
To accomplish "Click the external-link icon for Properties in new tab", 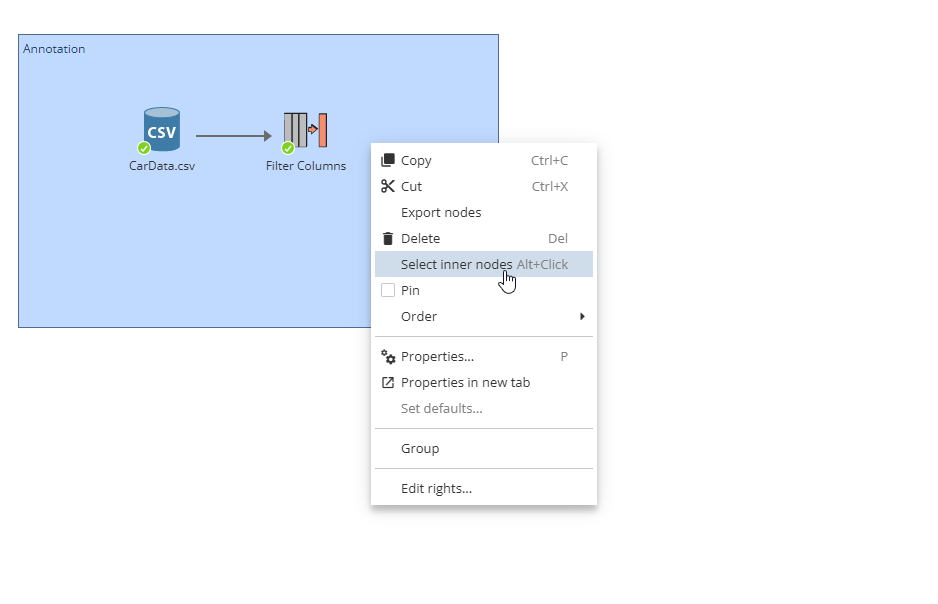I will pyautogui.click(x=387, y=382).
